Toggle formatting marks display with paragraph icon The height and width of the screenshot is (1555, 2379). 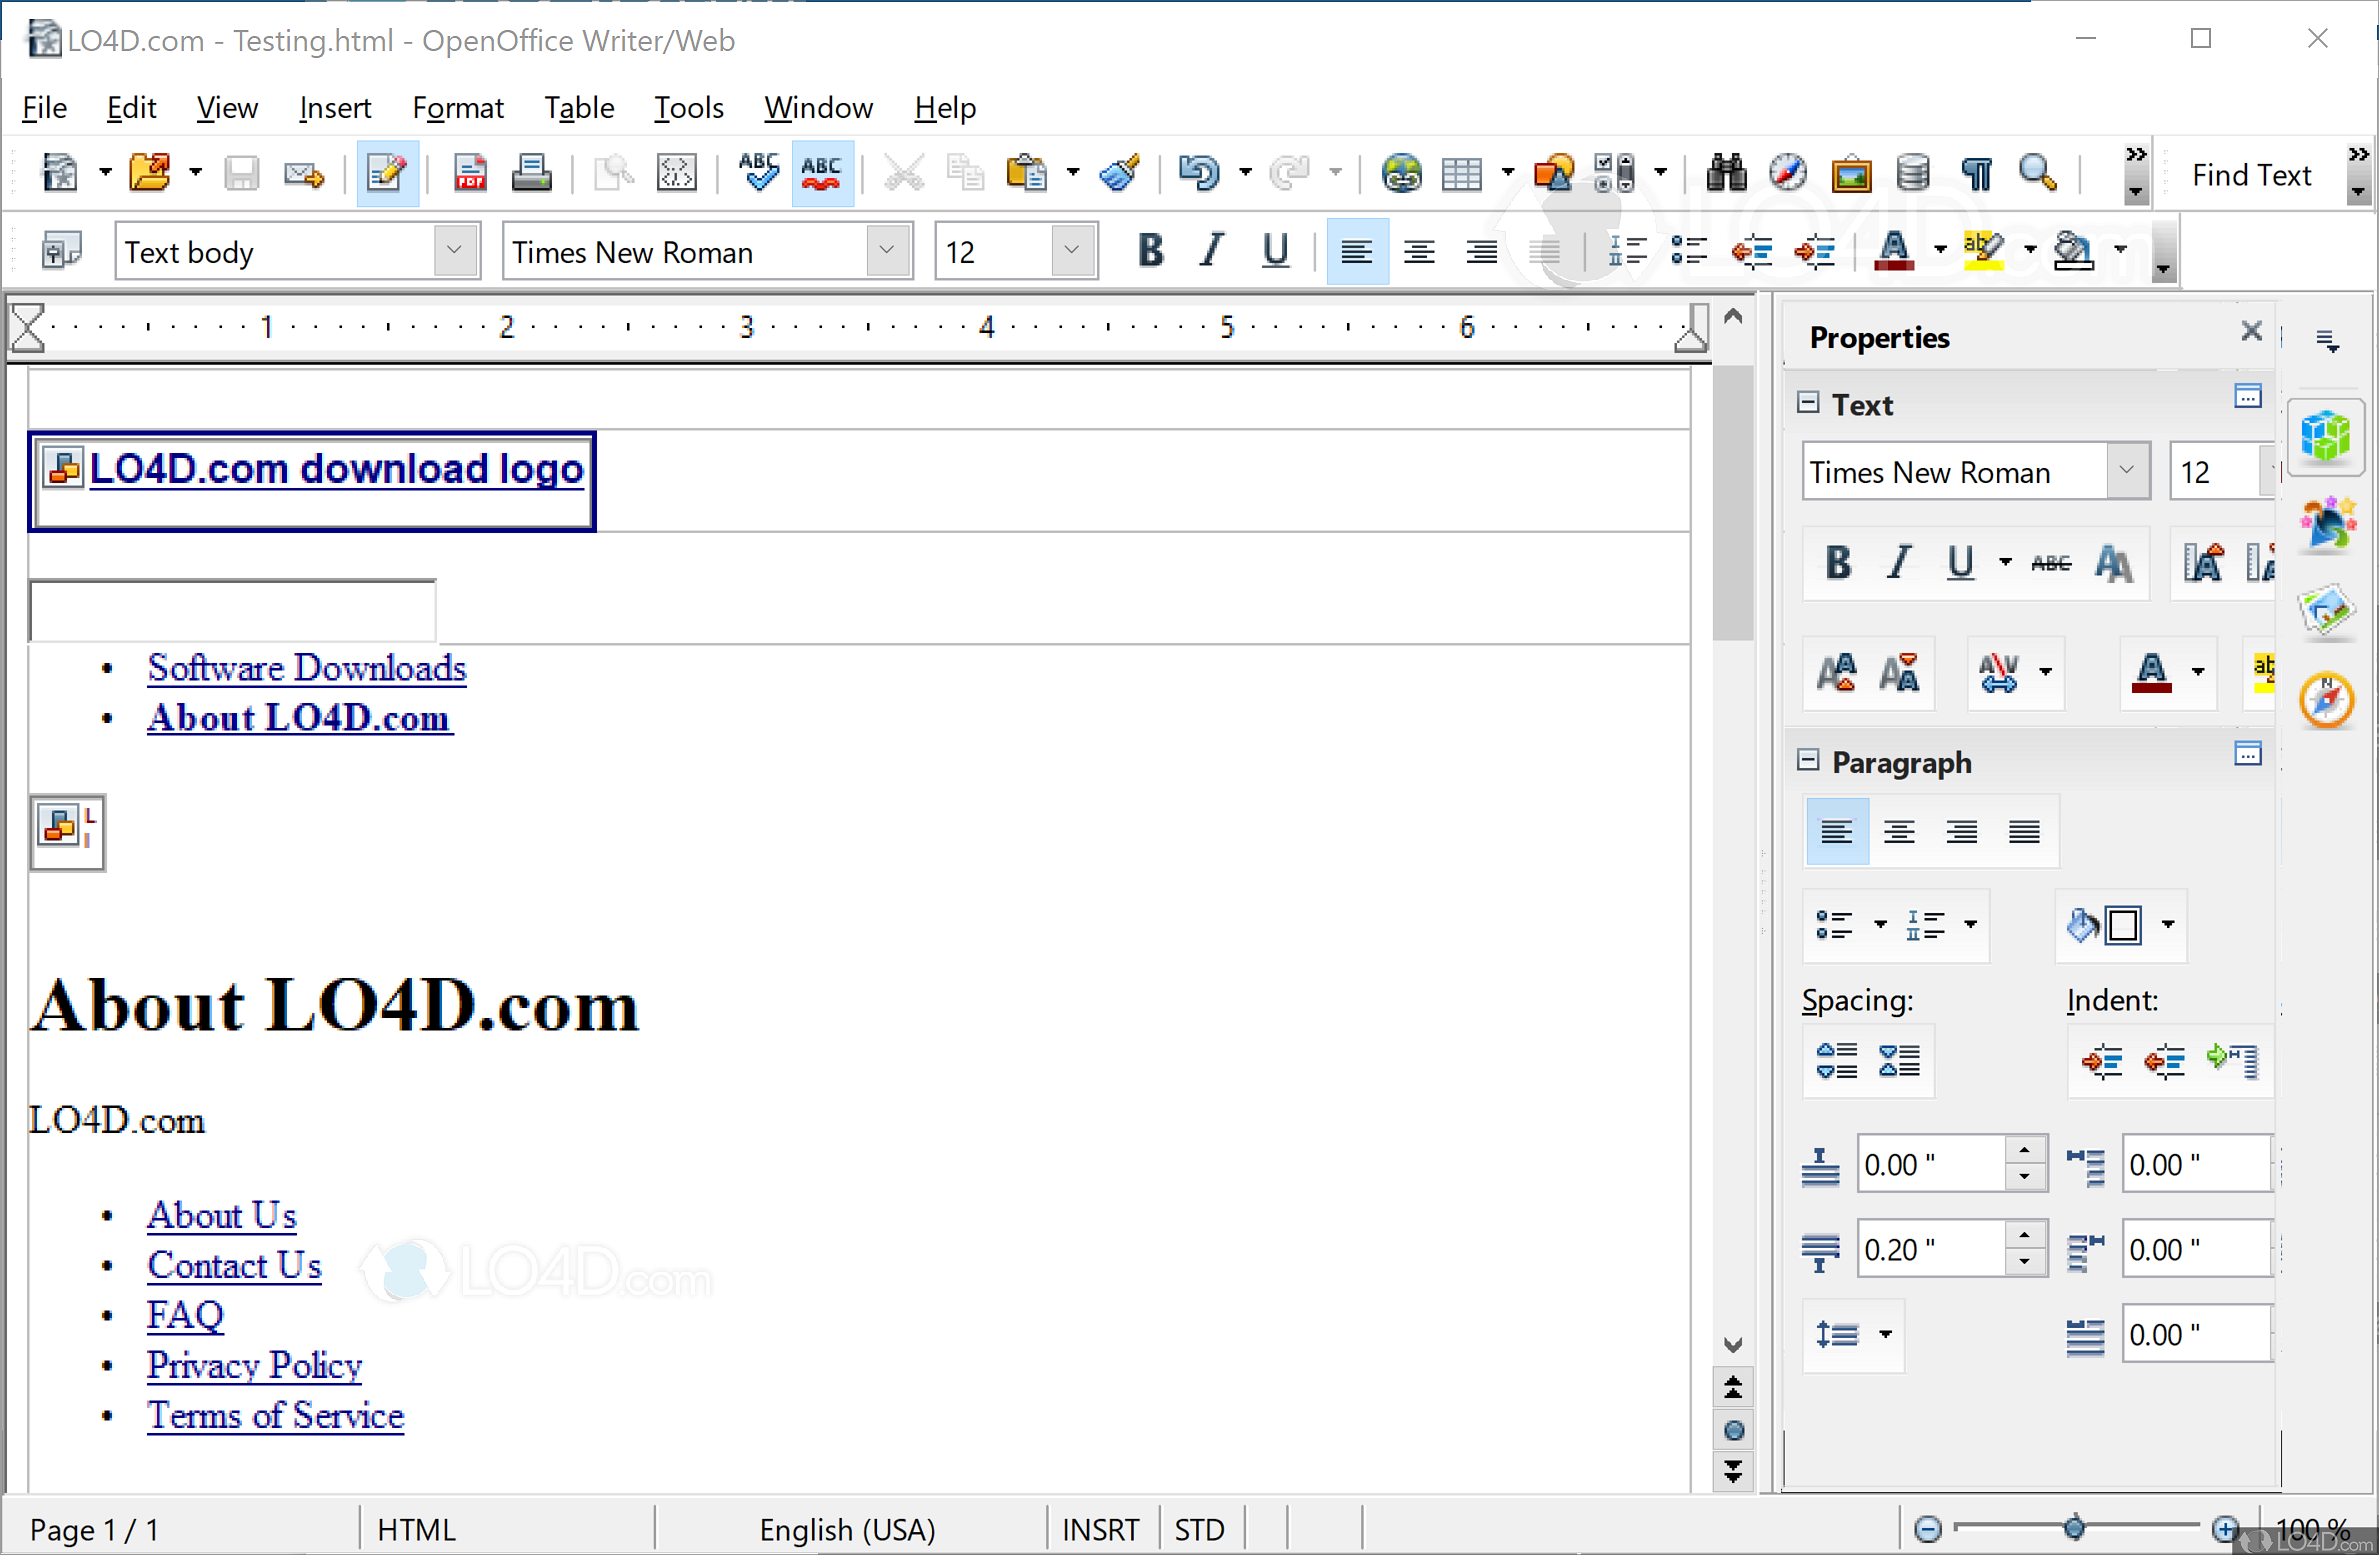(x=1975, y=172)
